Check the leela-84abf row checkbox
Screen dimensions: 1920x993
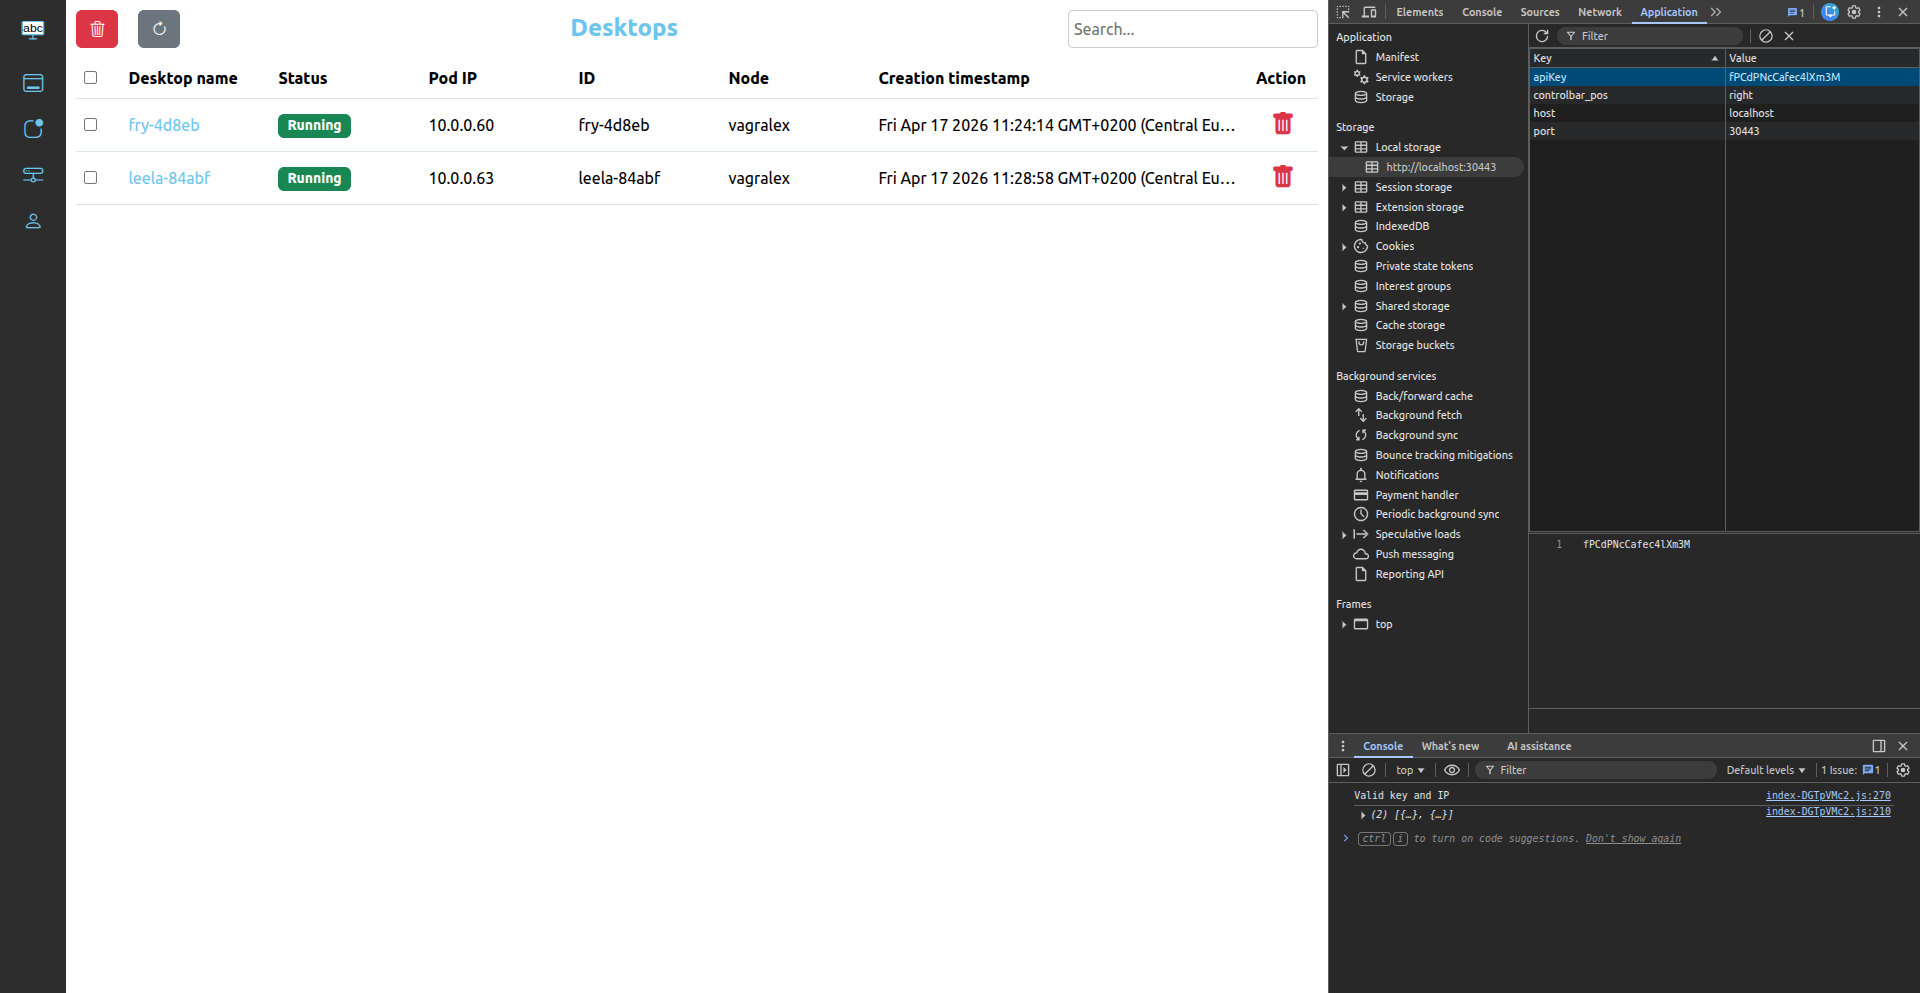(x=90, y=177)
